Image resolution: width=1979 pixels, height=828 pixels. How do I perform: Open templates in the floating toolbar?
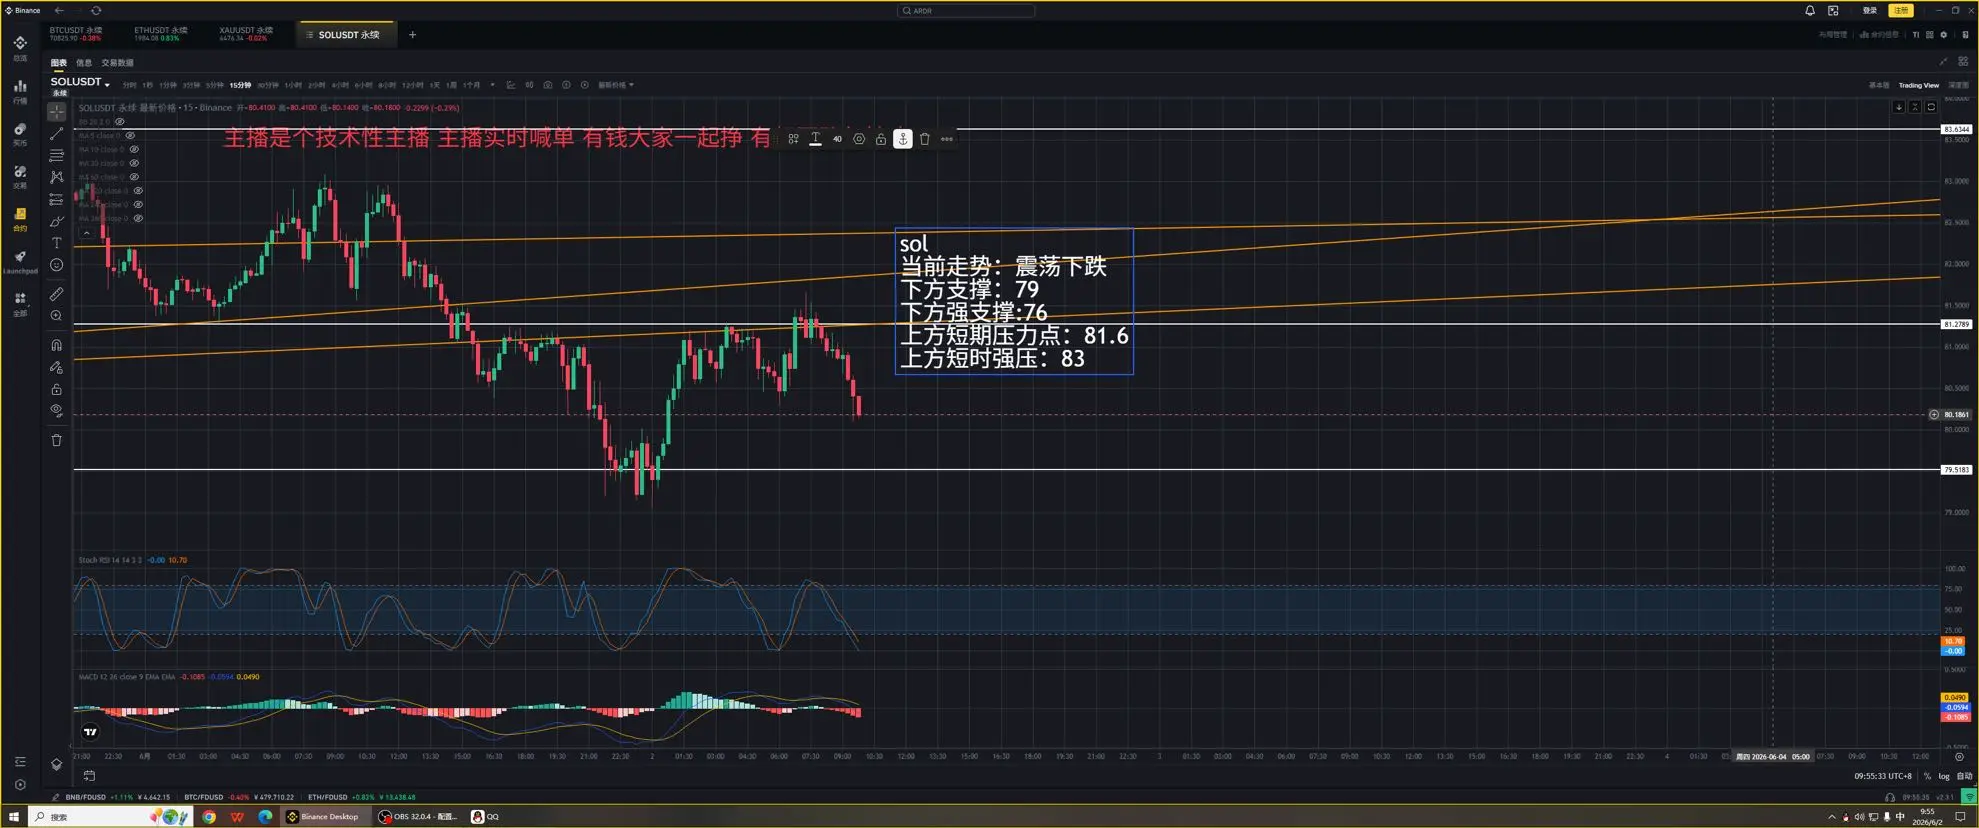pyautogui.click(x=794, y=139)
